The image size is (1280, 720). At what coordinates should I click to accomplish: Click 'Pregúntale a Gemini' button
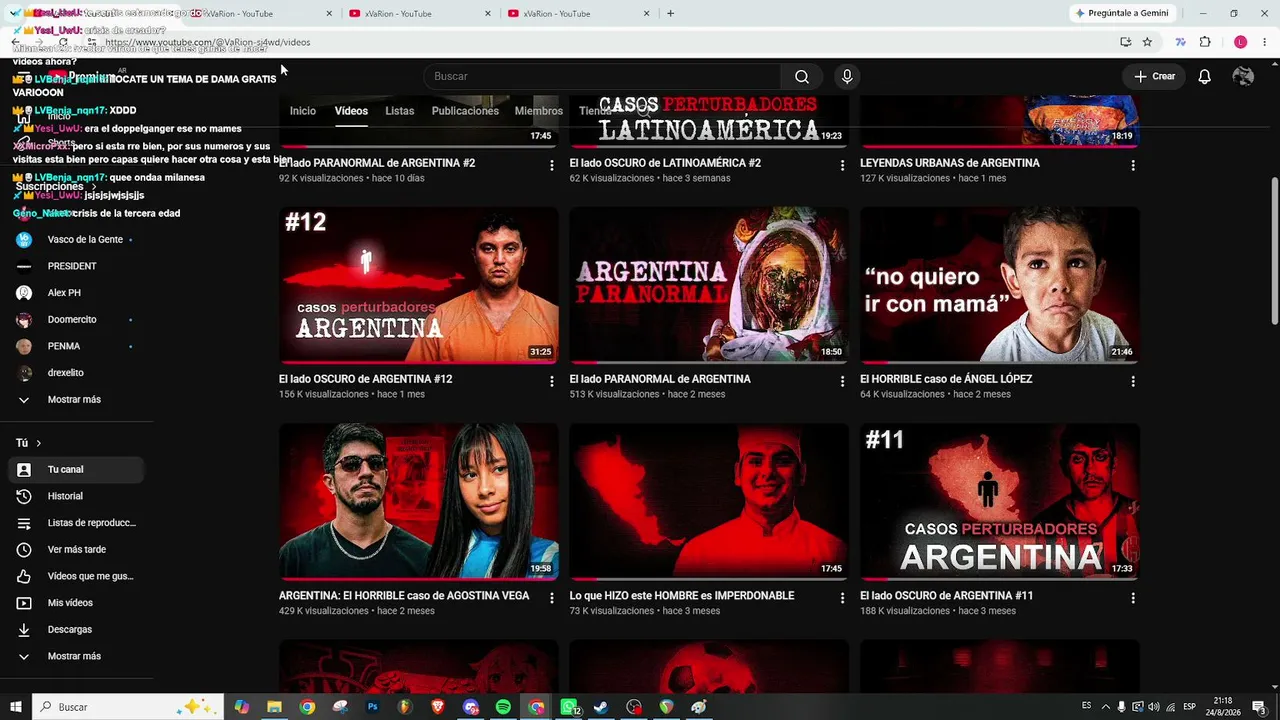[1121, 13]
